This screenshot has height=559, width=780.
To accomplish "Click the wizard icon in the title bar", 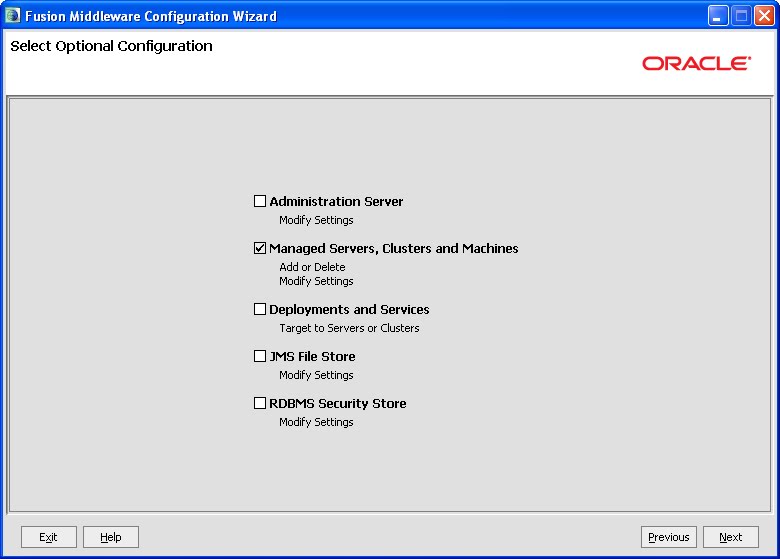I will 12,15.
